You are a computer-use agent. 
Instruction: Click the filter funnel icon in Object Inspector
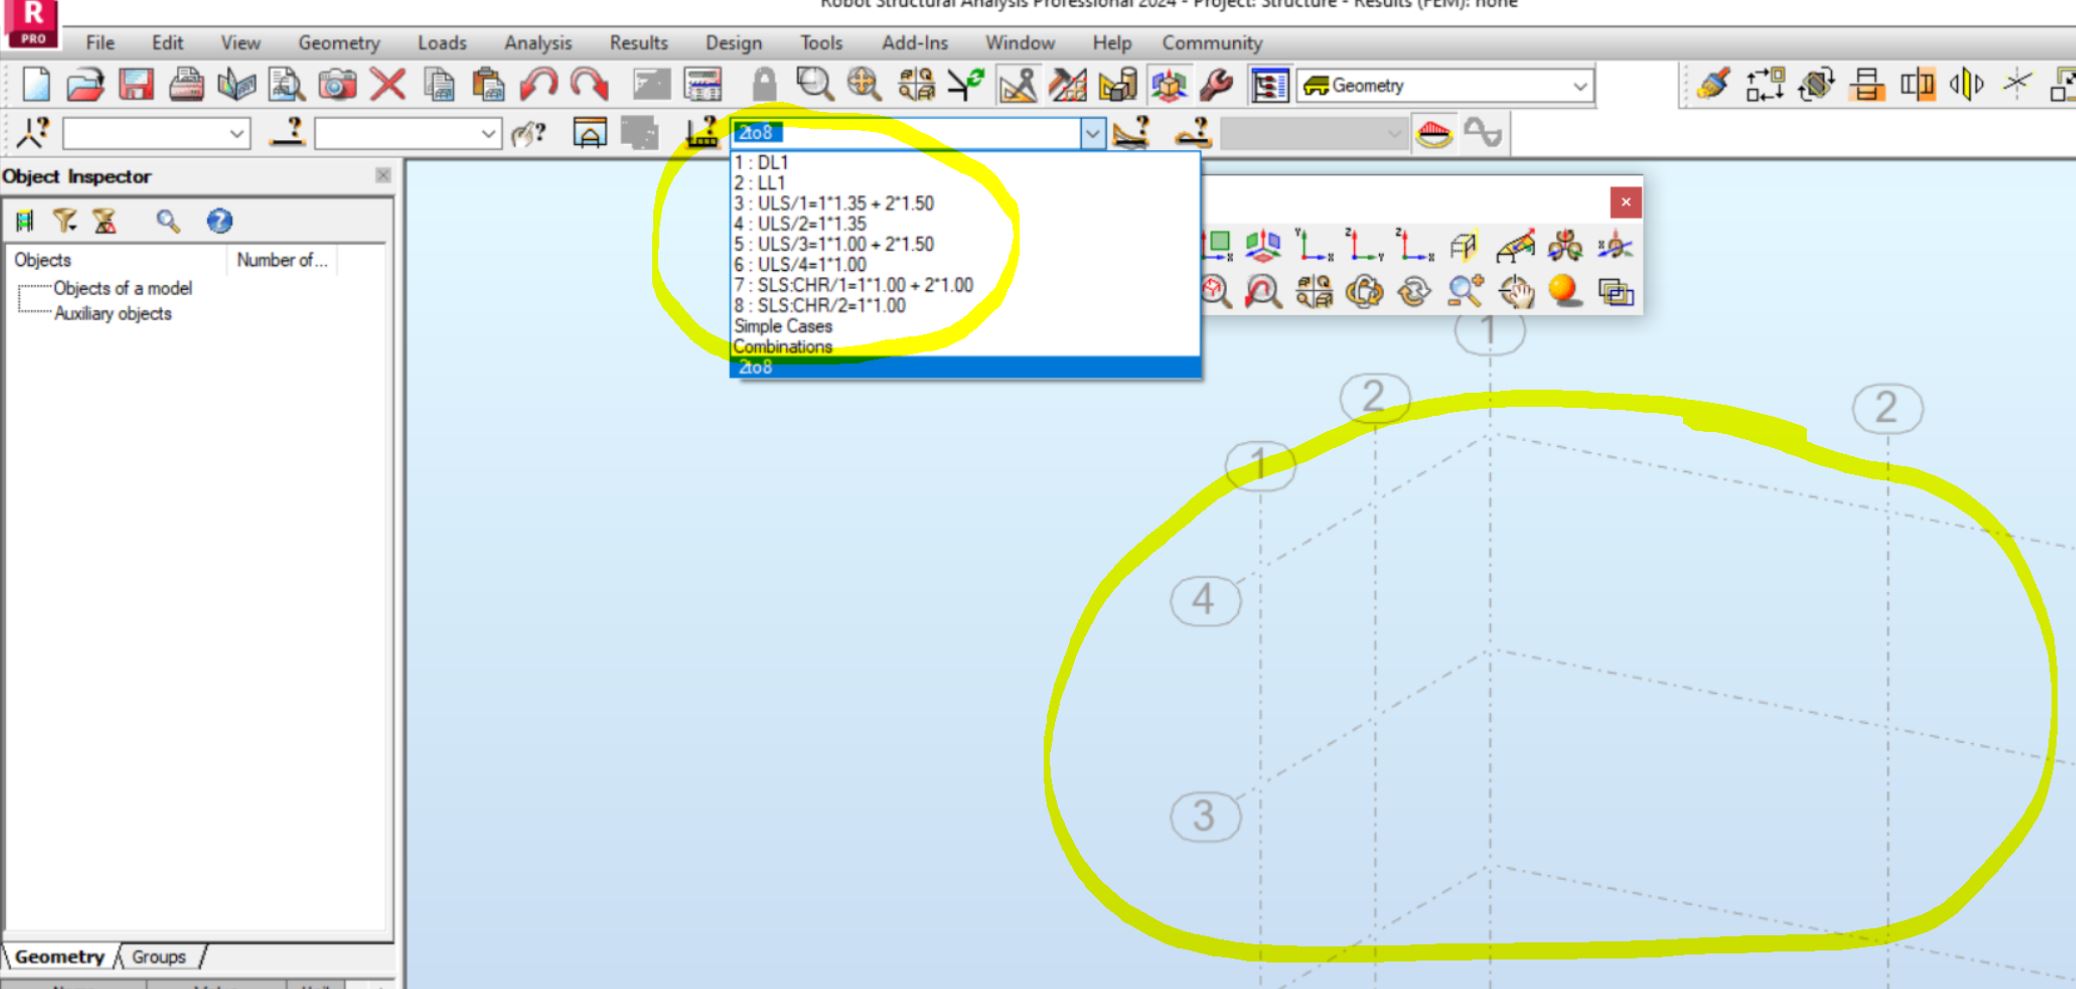(x=65, y=220)
